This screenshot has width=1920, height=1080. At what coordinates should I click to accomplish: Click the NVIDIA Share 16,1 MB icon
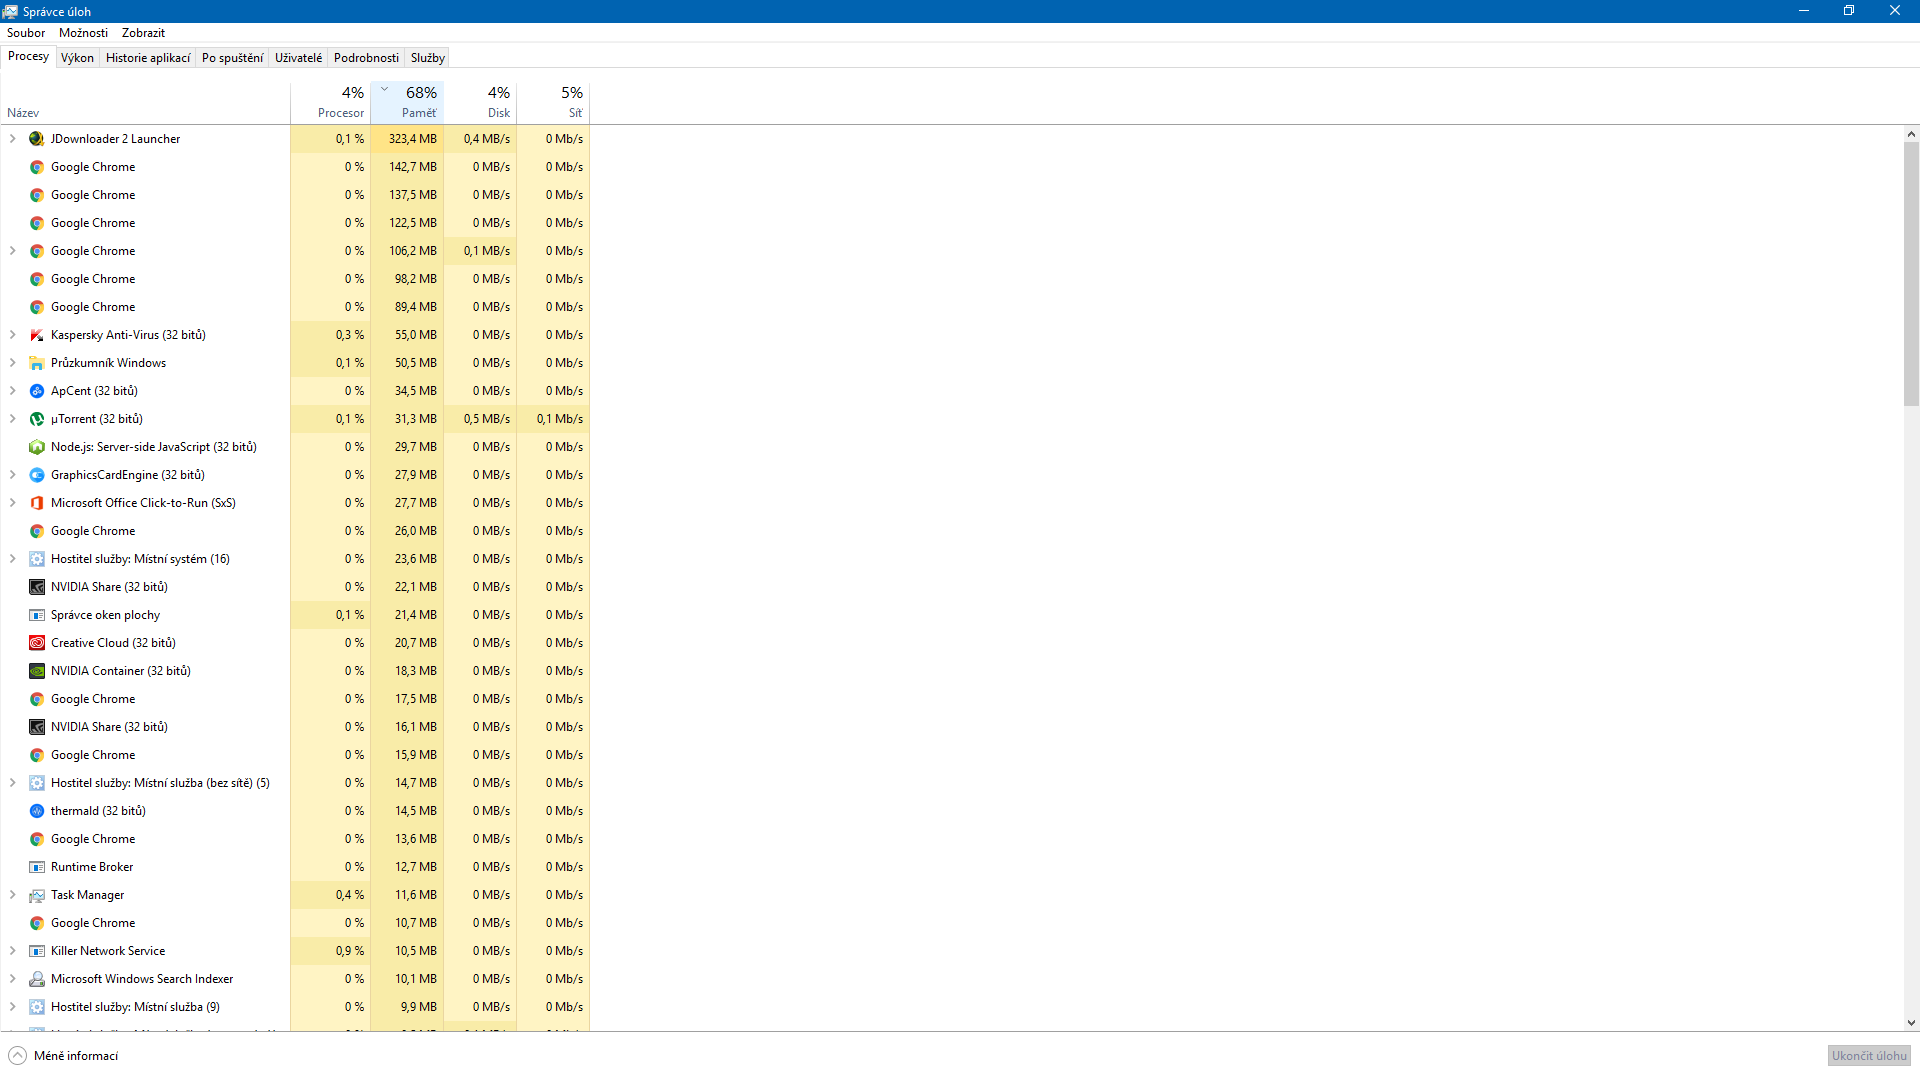click(37, 727)
